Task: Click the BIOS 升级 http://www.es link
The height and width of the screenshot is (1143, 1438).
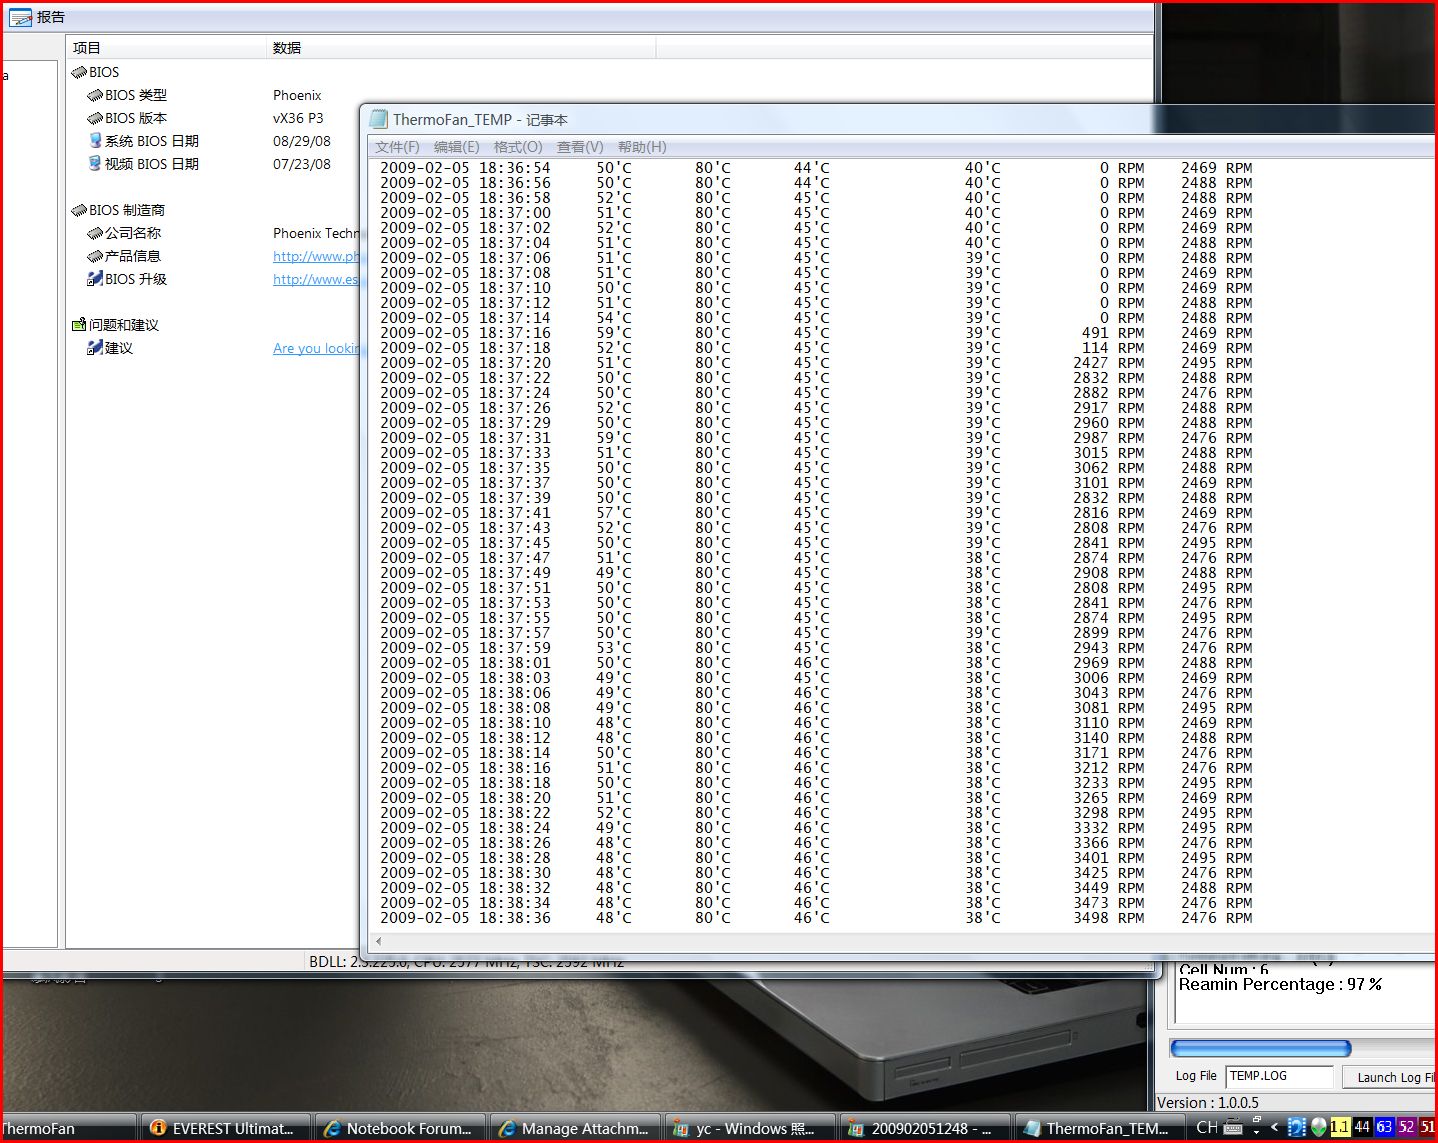Action: (x=316, y=279)
